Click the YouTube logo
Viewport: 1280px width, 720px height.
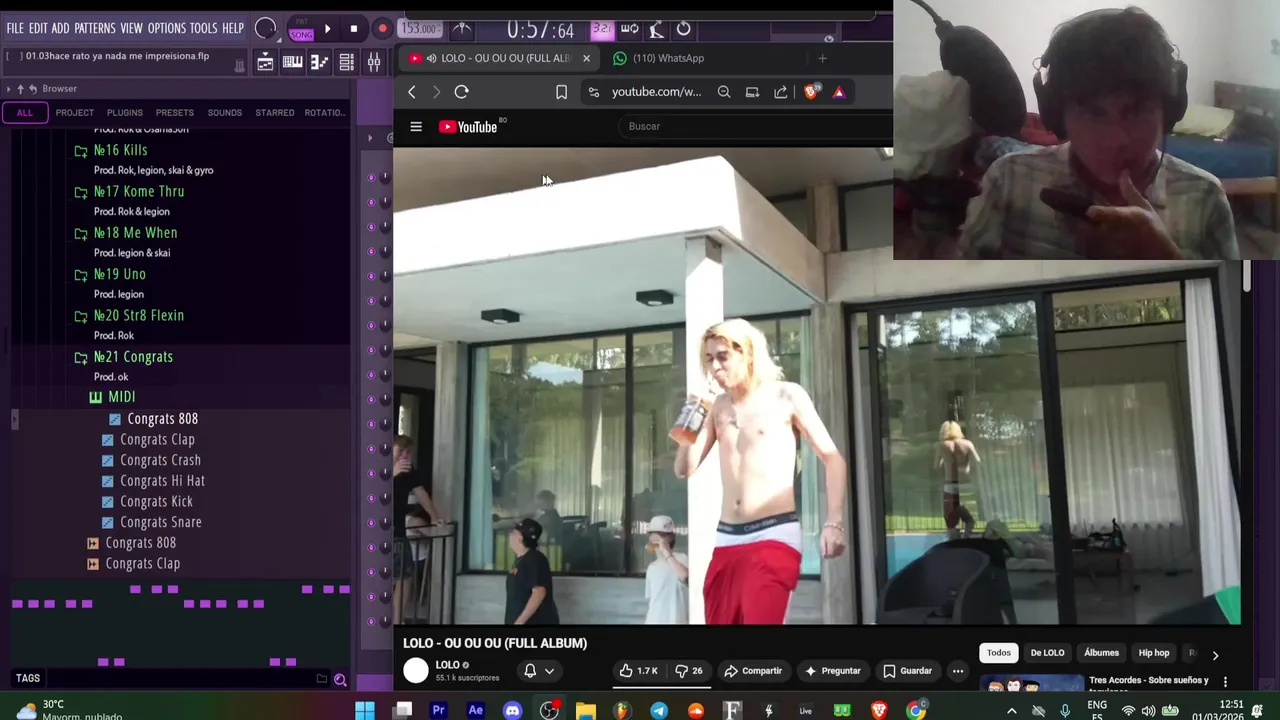(x=468, y=127)
